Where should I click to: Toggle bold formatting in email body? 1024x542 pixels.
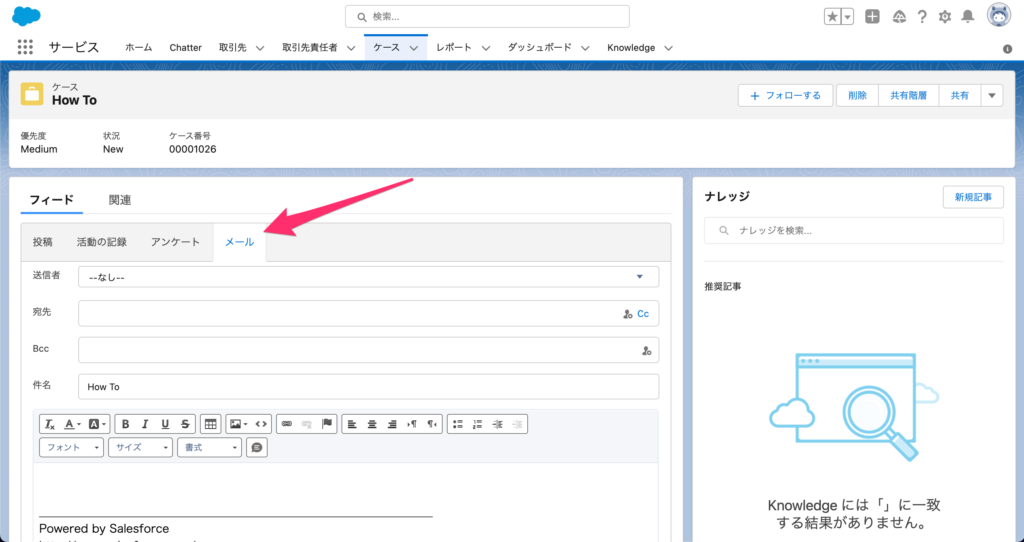click(126, 424)
